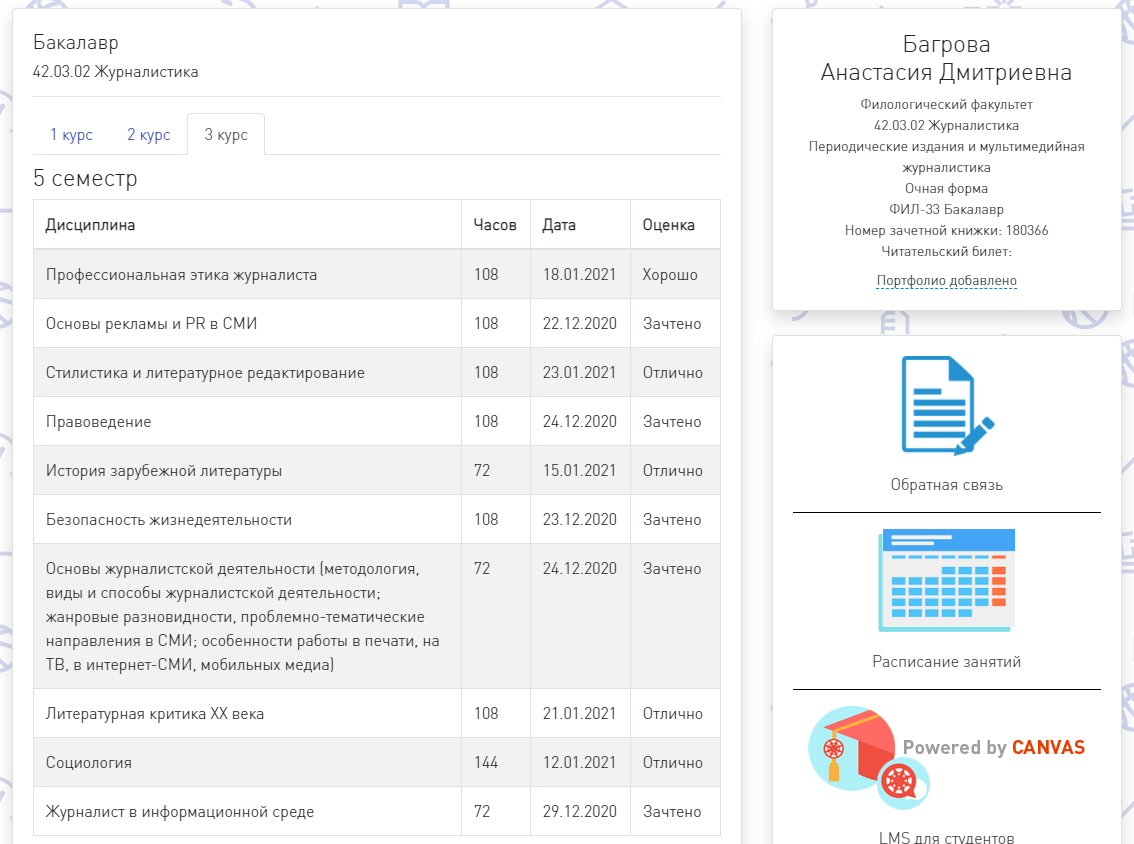
Task: Click the Оценка column header
Action: click(x=669, y=225)
